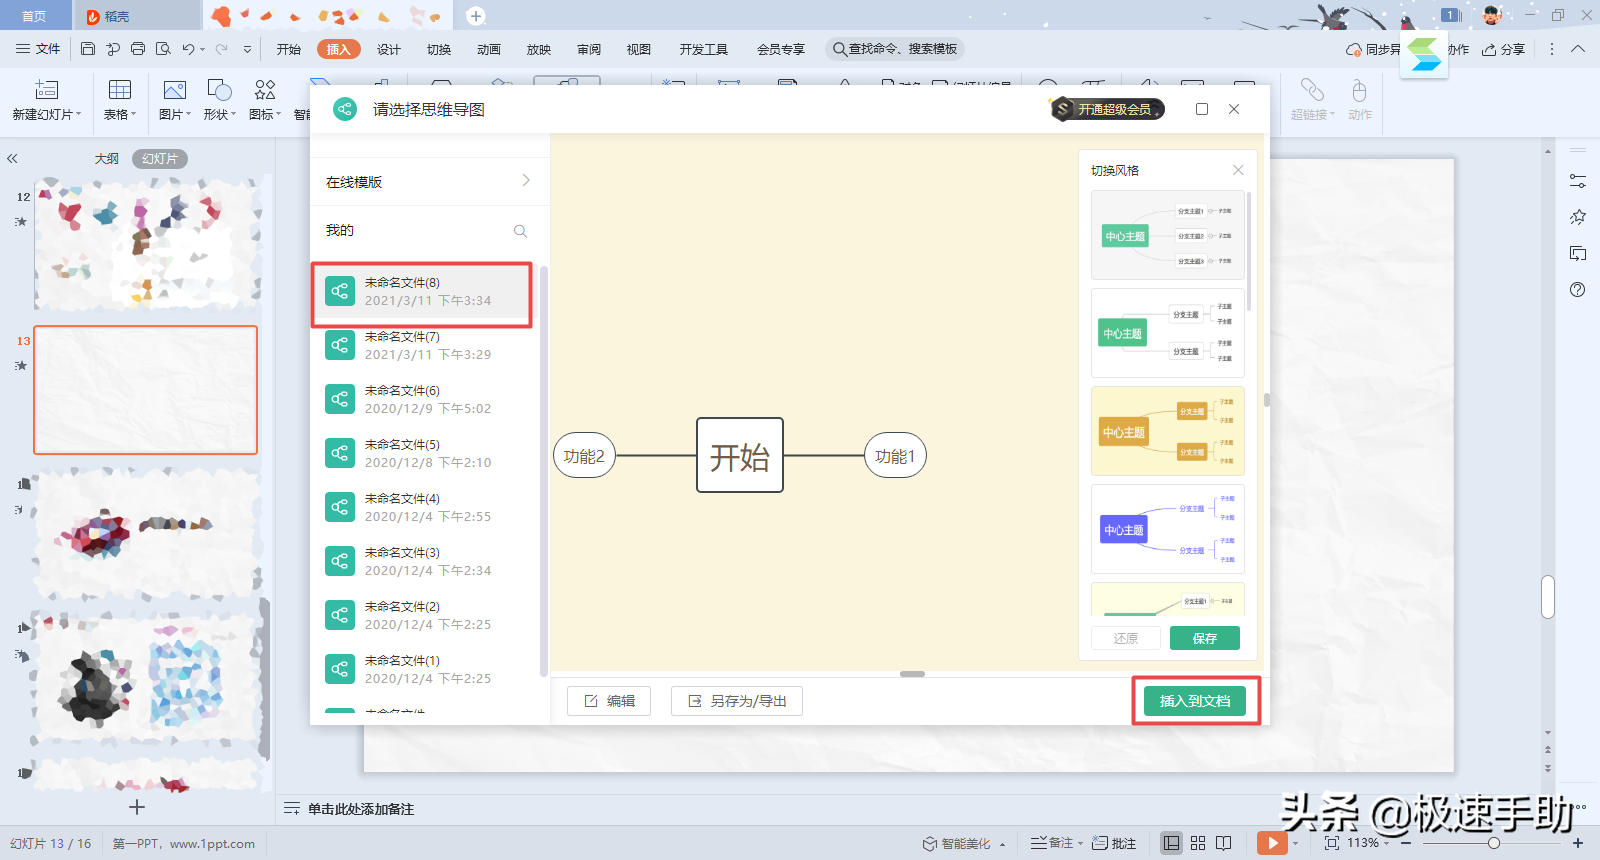Undo the last action
The width and height of the screenshot is (1600, 860).
[x=188, y=49]
